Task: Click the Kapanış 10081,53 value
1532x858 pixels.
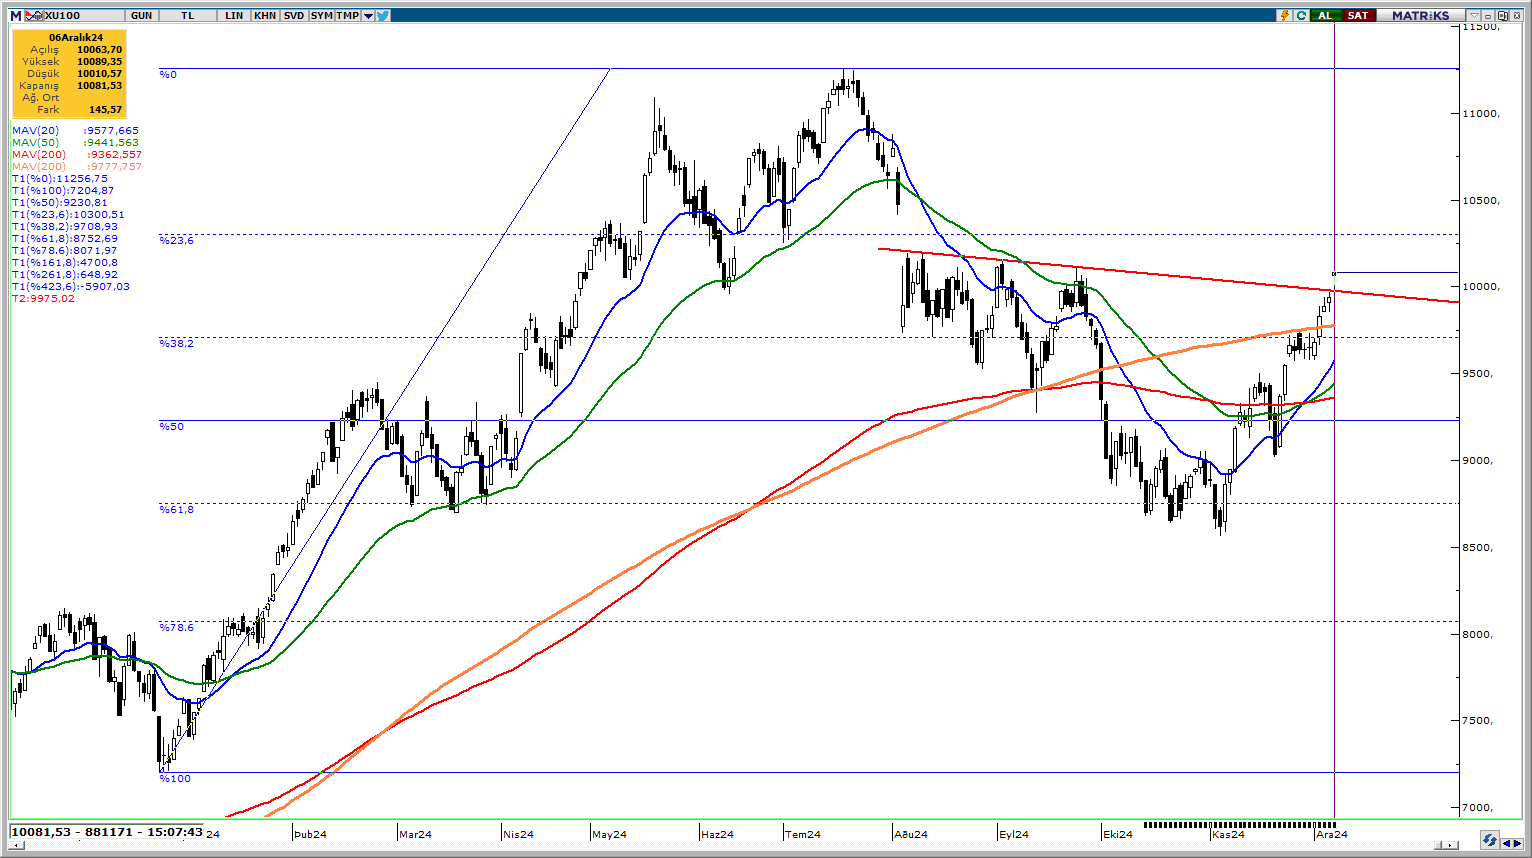Action: click(99, 86)
